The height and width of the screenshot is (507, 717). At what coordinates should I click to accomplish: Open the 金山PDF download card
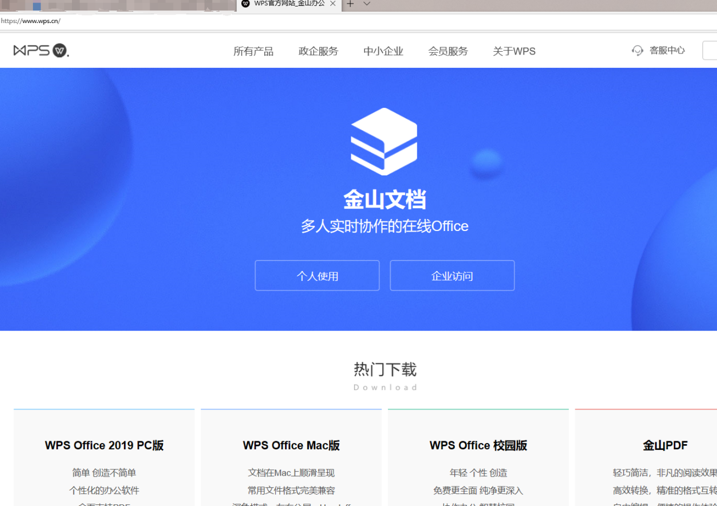pyautogui.click(x=646, y=458)
